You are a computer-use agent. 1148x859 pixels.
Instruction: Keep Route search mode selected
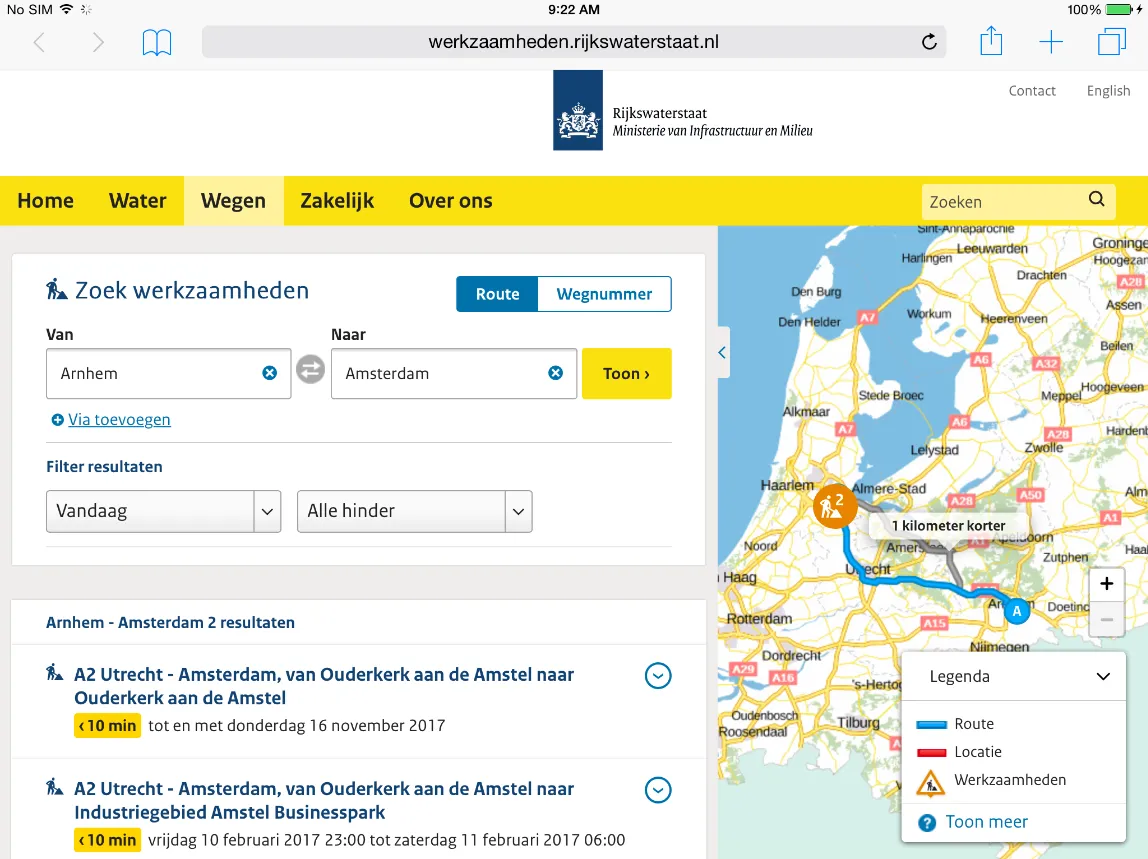click(497, 293)
